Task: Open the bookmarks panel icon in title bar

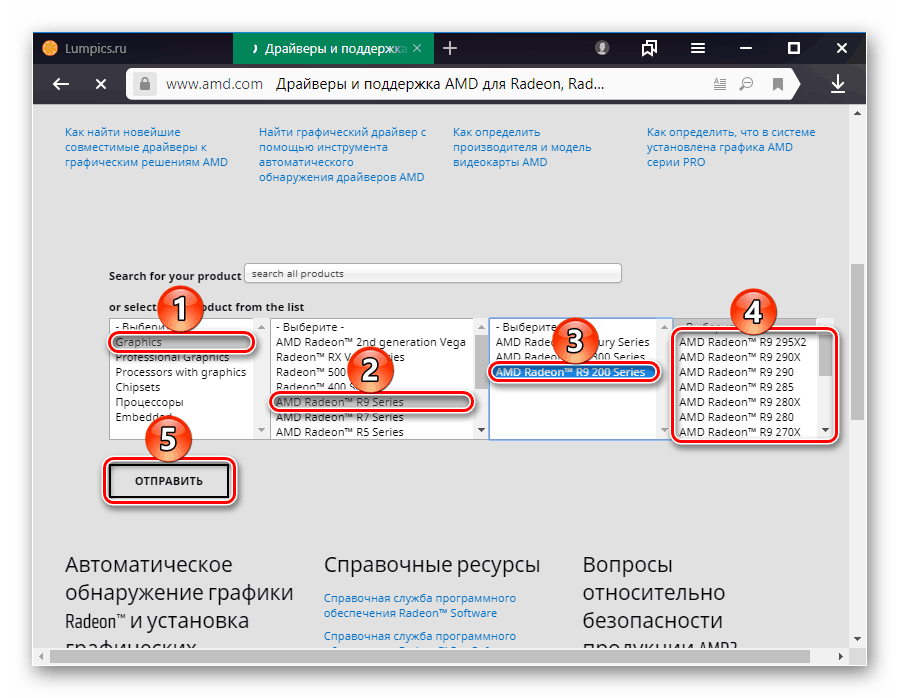Action: pyautogui.click(x=649, y=48)
